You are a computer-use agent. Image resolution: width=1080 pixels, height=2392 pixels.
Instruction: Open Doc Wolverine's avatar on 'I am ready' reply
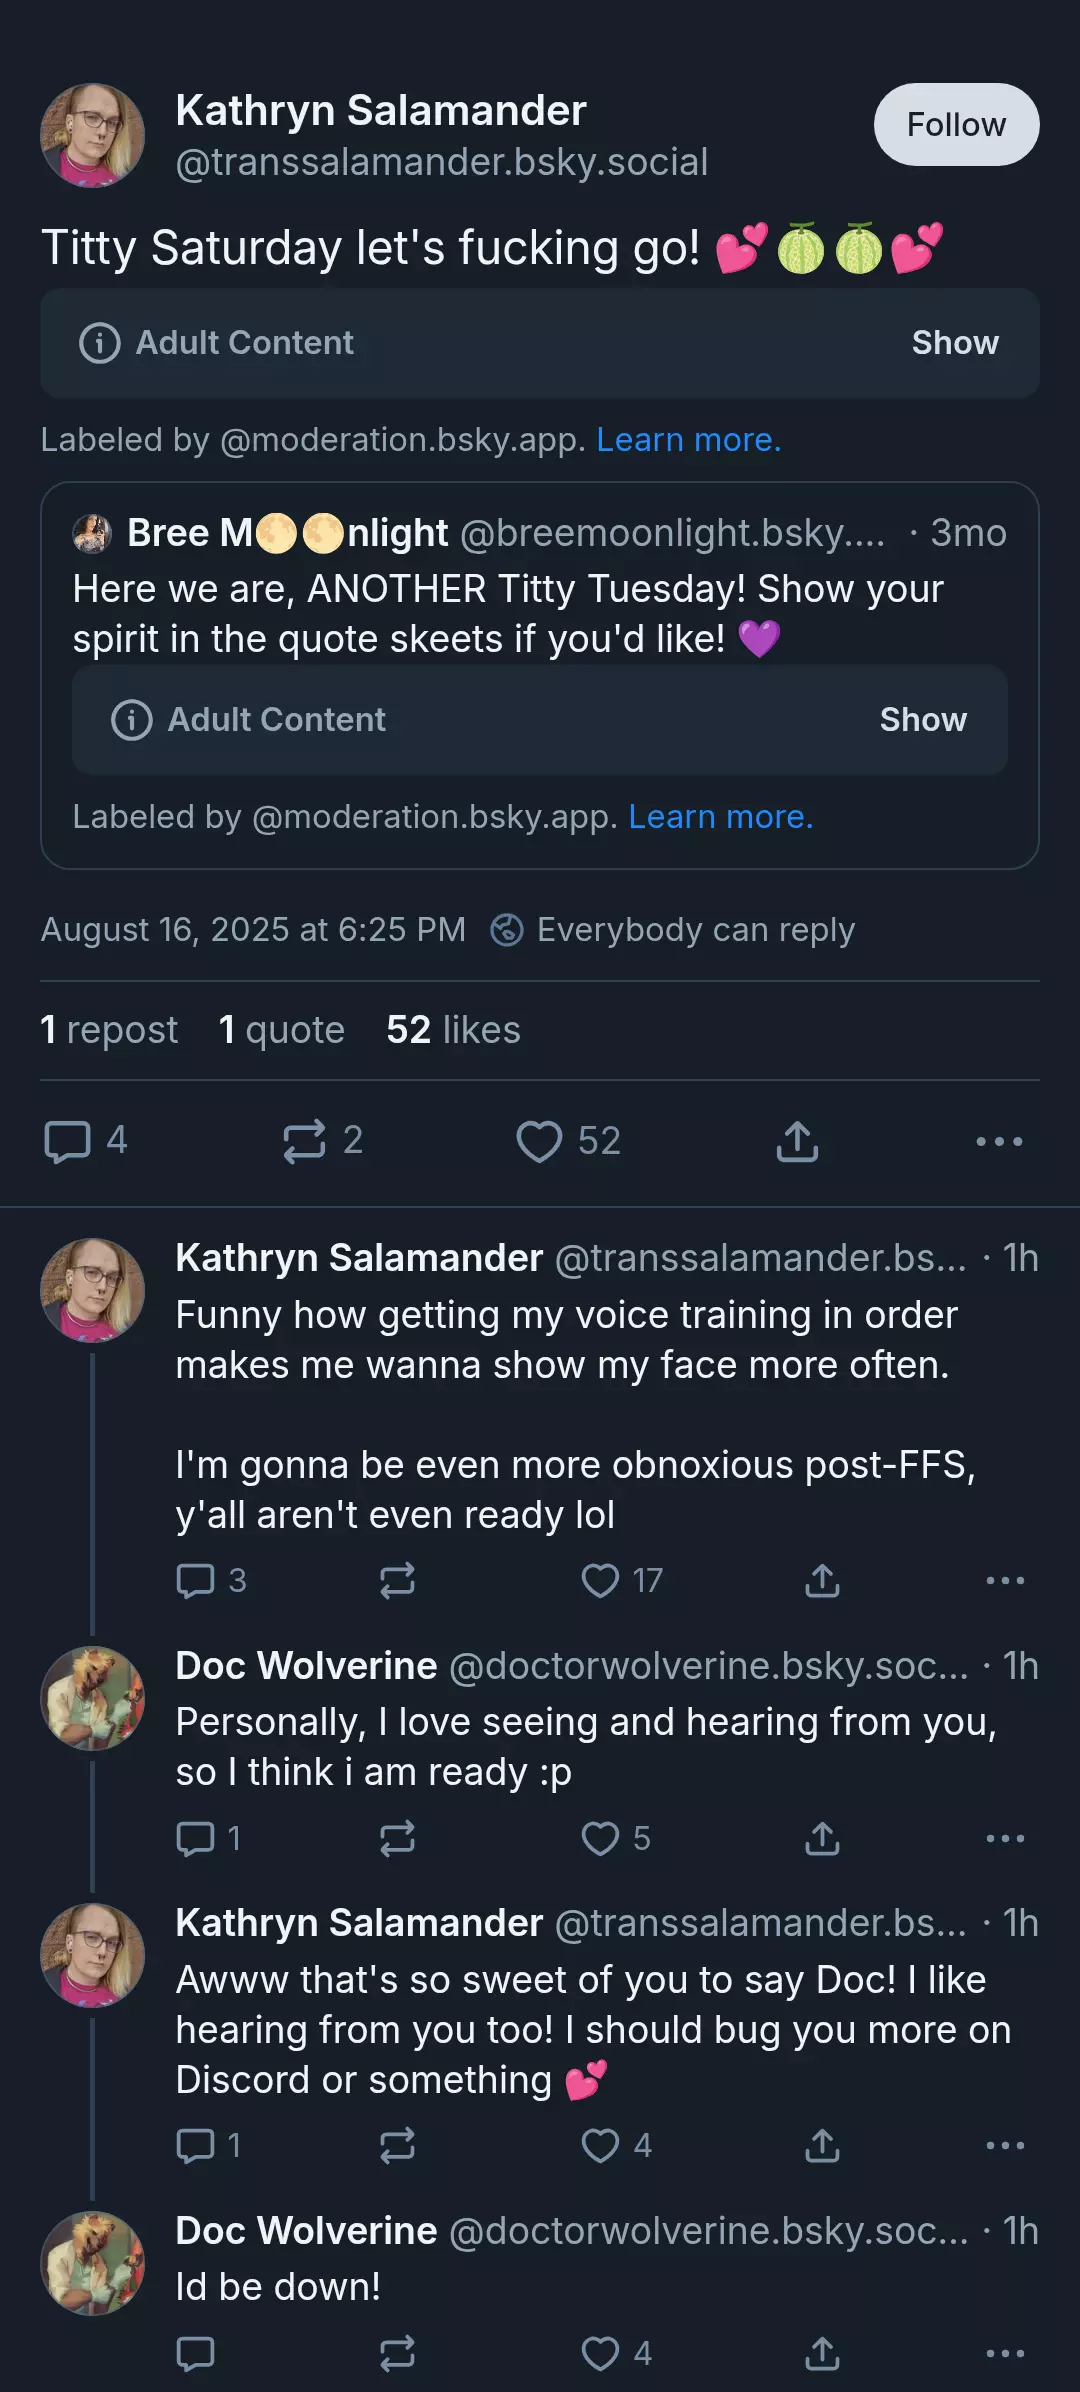coord(92,1698)
